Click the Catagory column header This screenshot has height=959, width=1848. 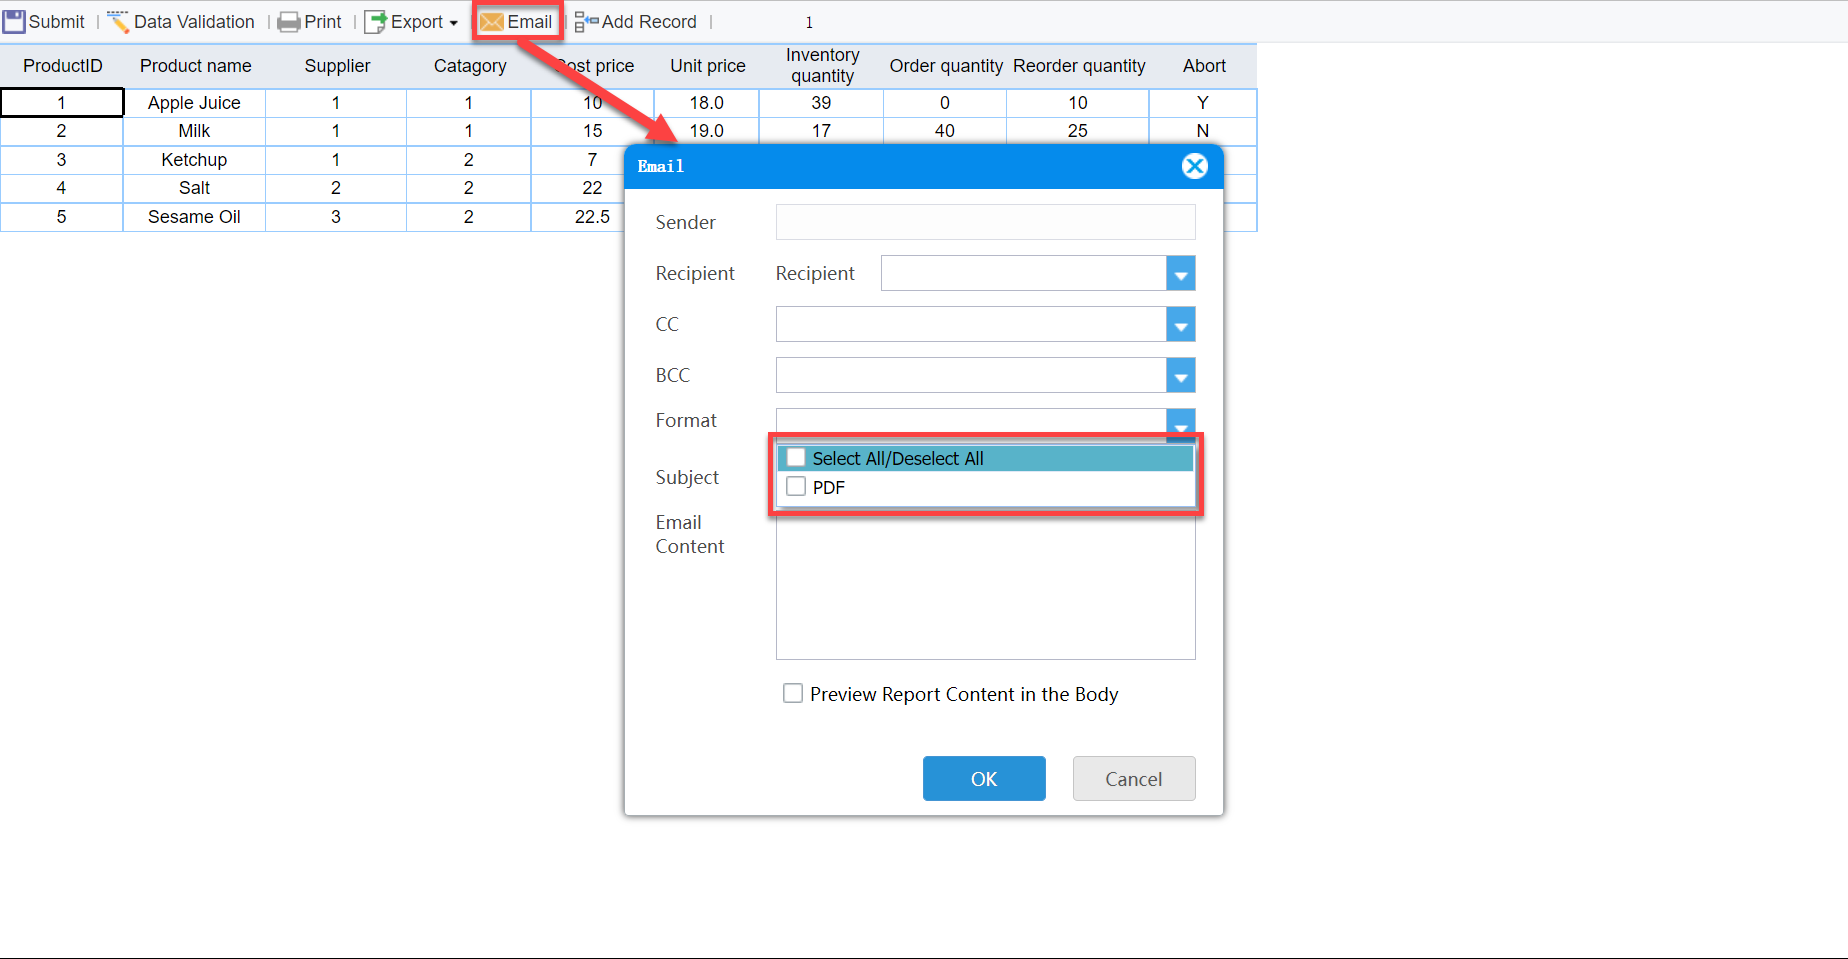pyautogui.click(x=469, y=66)
